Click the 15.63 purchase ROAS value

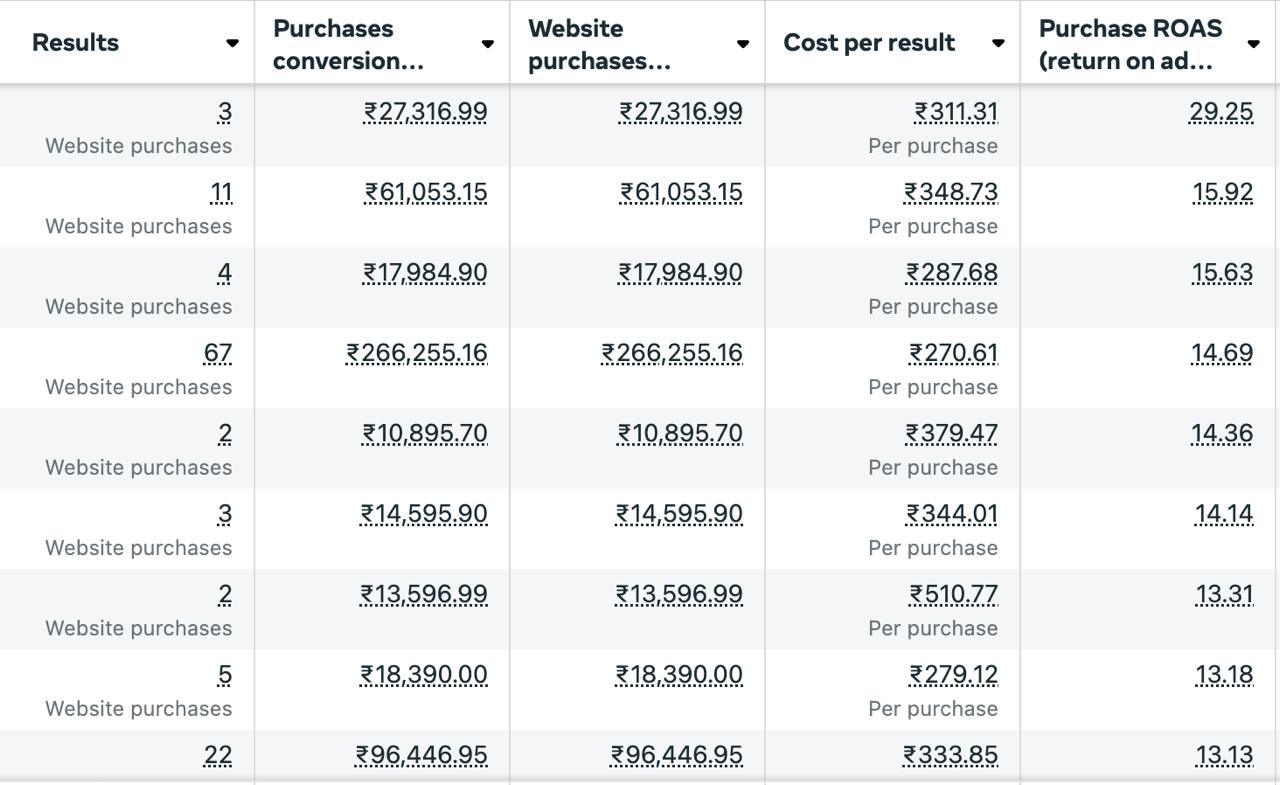(x=1222, y=273)
